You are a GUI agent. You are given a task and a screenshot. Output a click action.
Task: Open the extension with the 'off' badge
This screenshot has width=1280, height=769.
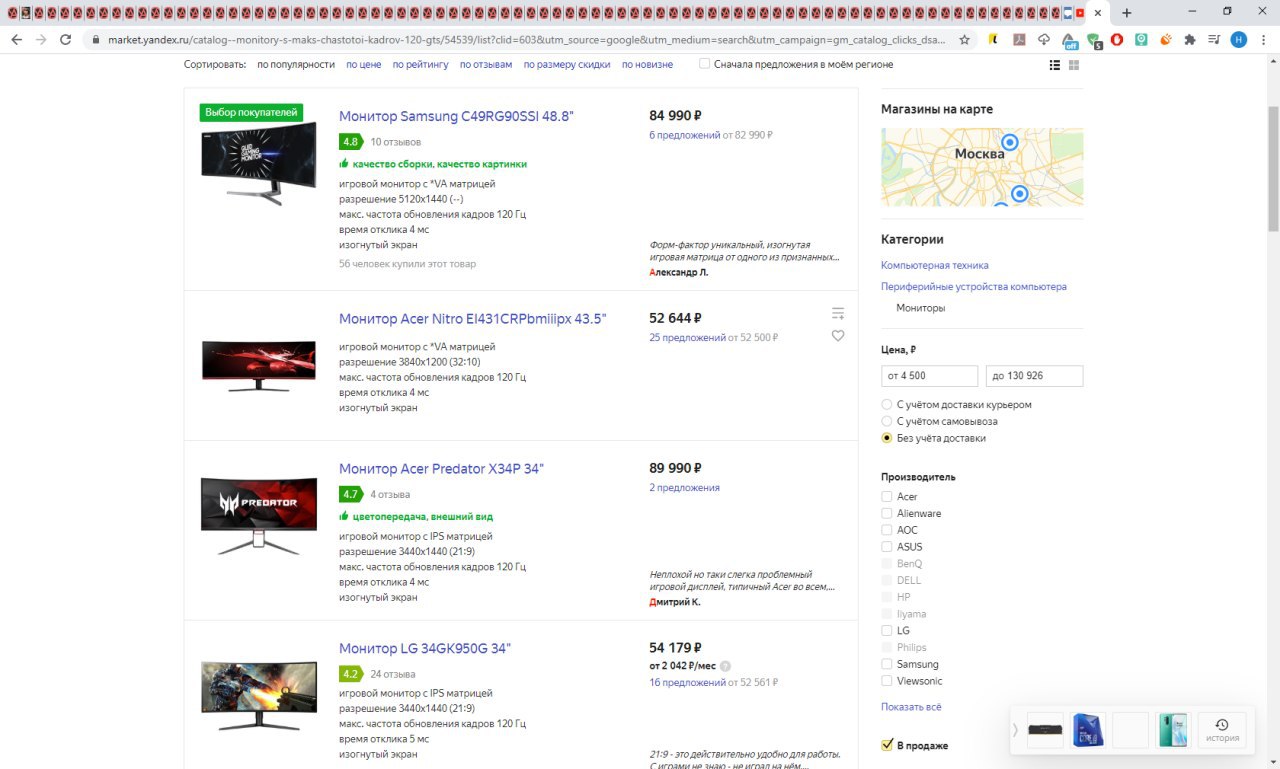tap(1069, 40)
